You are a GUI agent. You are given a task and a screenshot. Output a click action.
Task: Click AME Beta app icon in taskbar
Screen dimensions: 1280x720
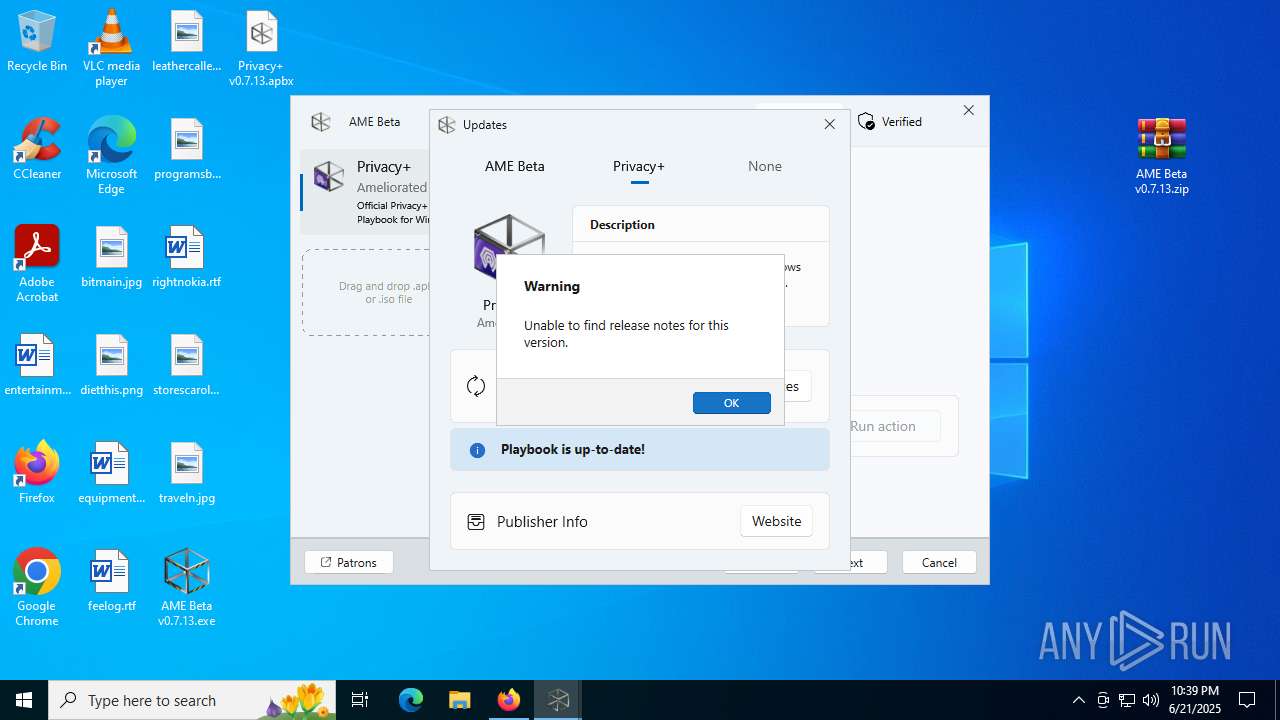coord(557,700)
